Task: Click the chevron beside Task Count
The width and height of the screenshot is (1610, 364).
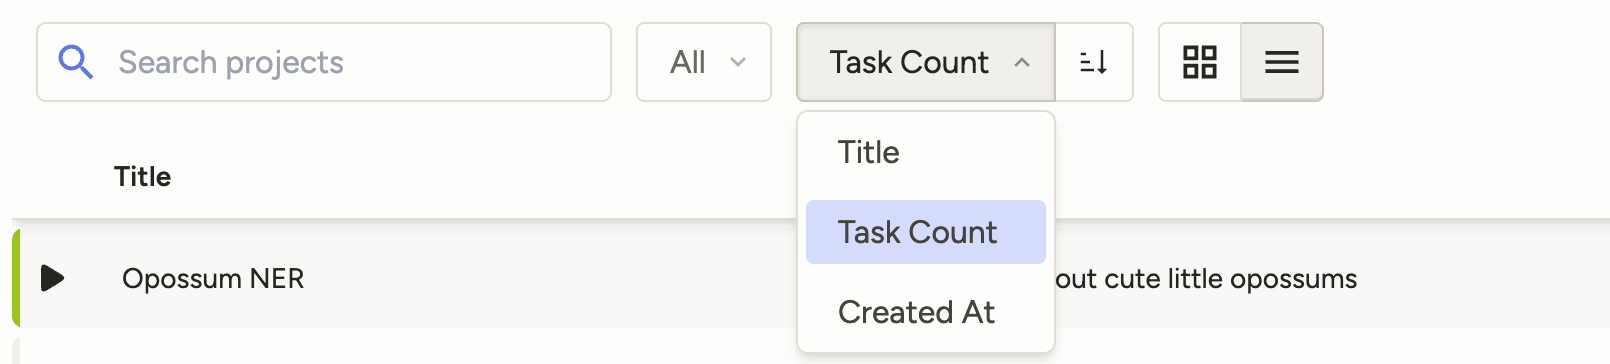Action: click(x=1021, y=62)
